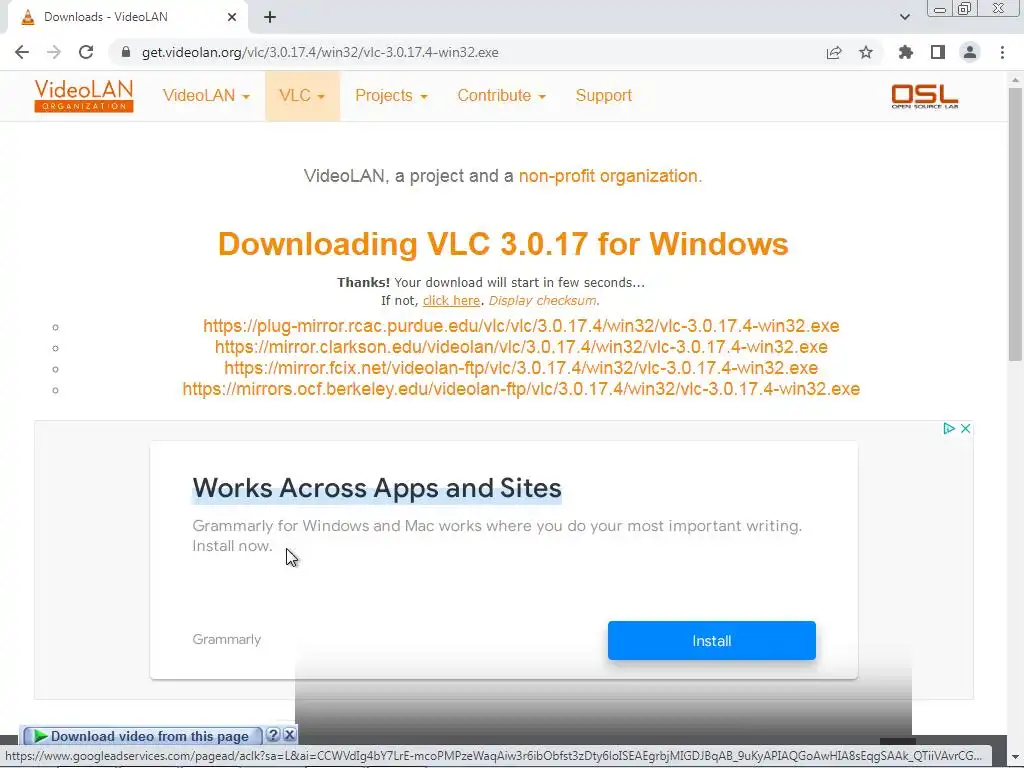1024x768 pixels.
Task: Open the plug-mirror.rcac.purdue.edu mirror link
Action: pos(521,326)
